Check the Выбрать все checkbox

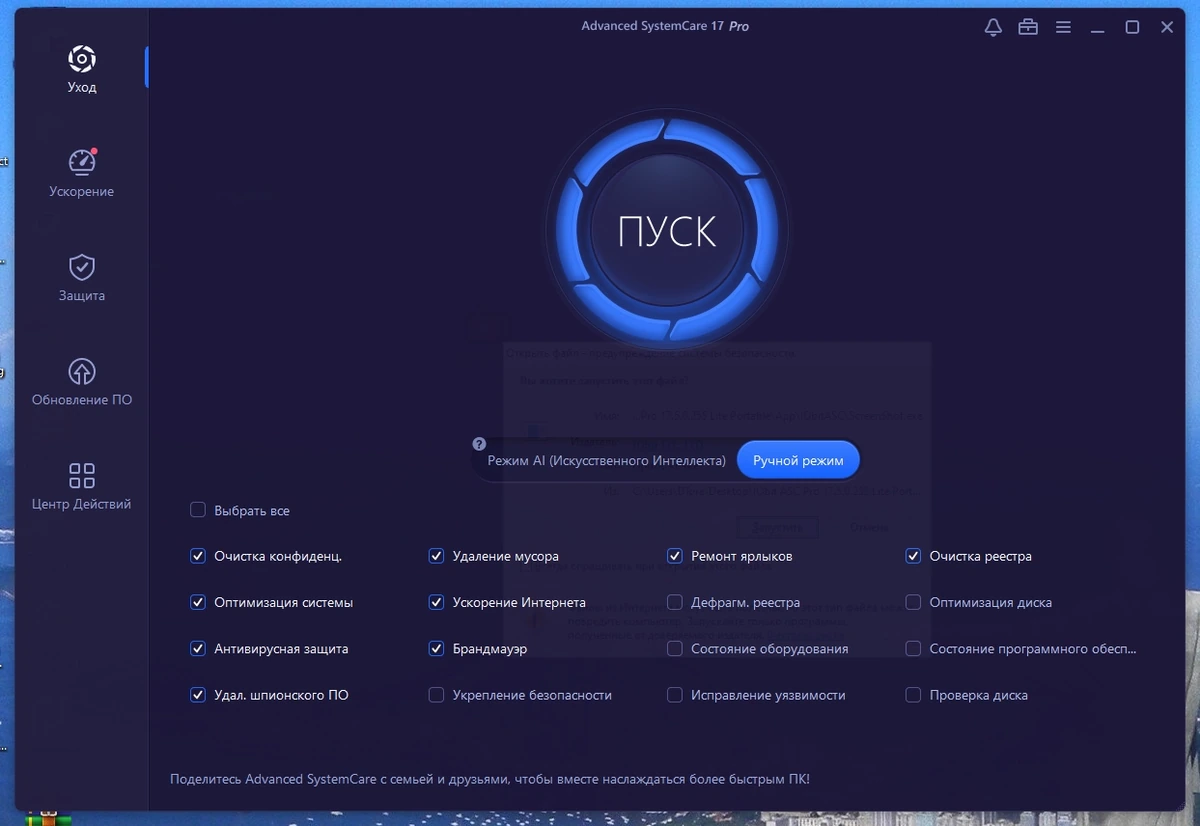(x=198, y=510)
